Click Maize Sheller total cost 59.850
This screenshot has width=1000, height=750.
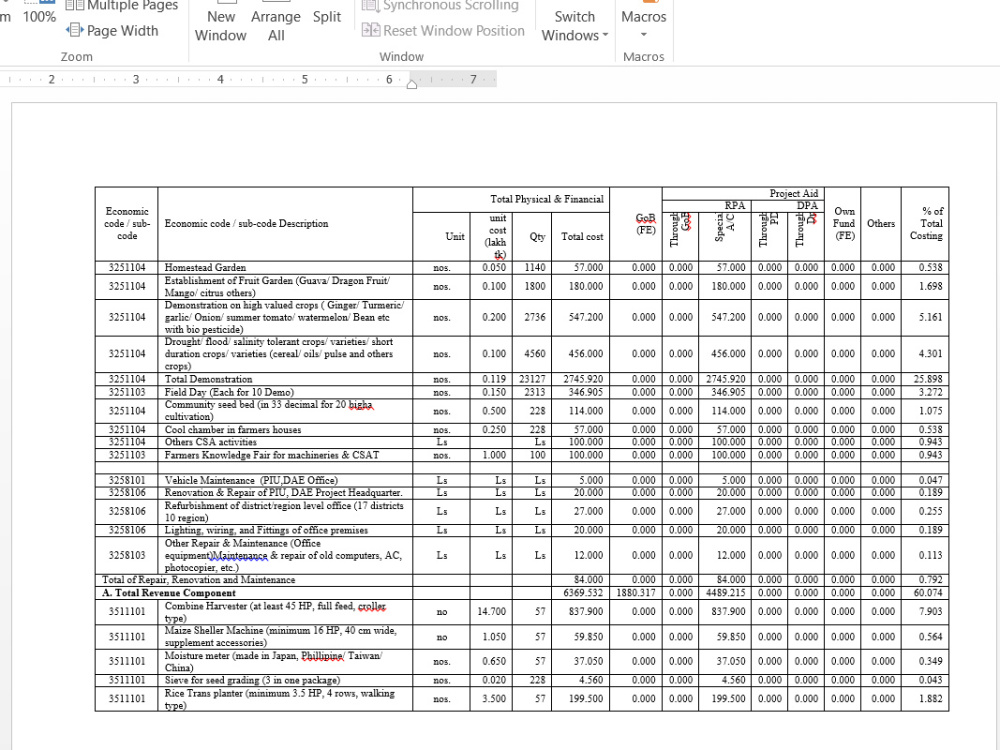tap(588, 636)
